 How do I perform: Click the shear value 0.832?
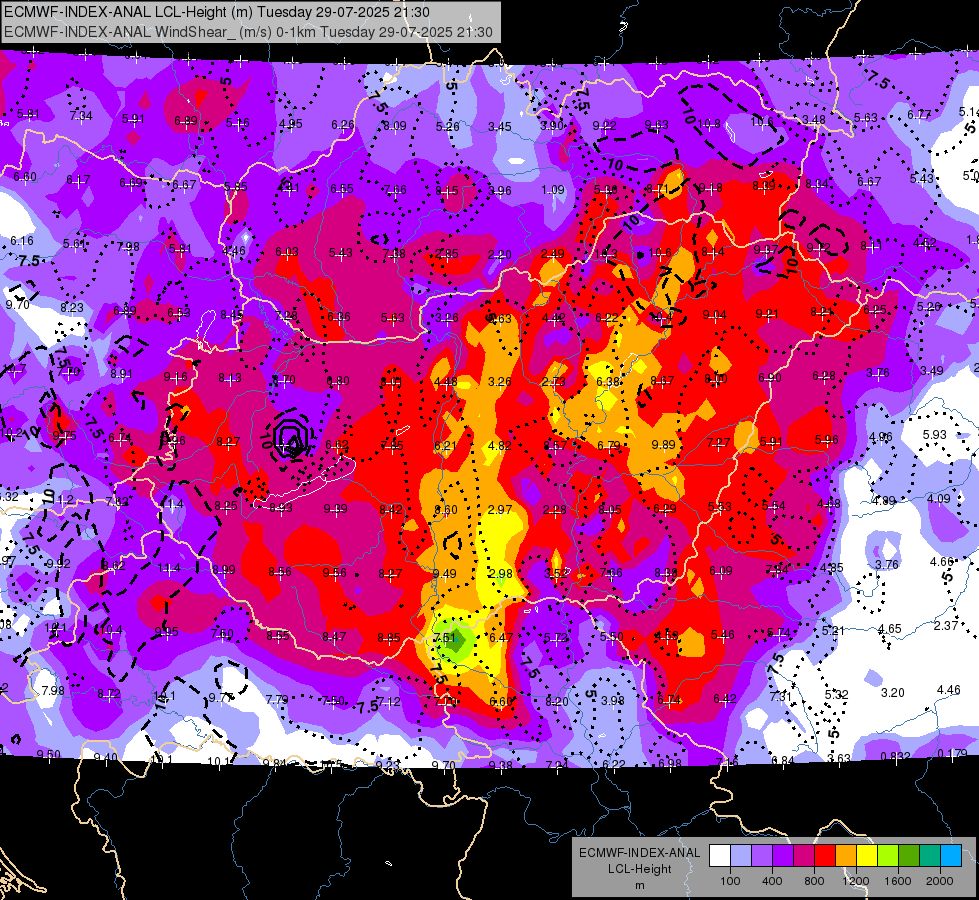coord(894,756)
